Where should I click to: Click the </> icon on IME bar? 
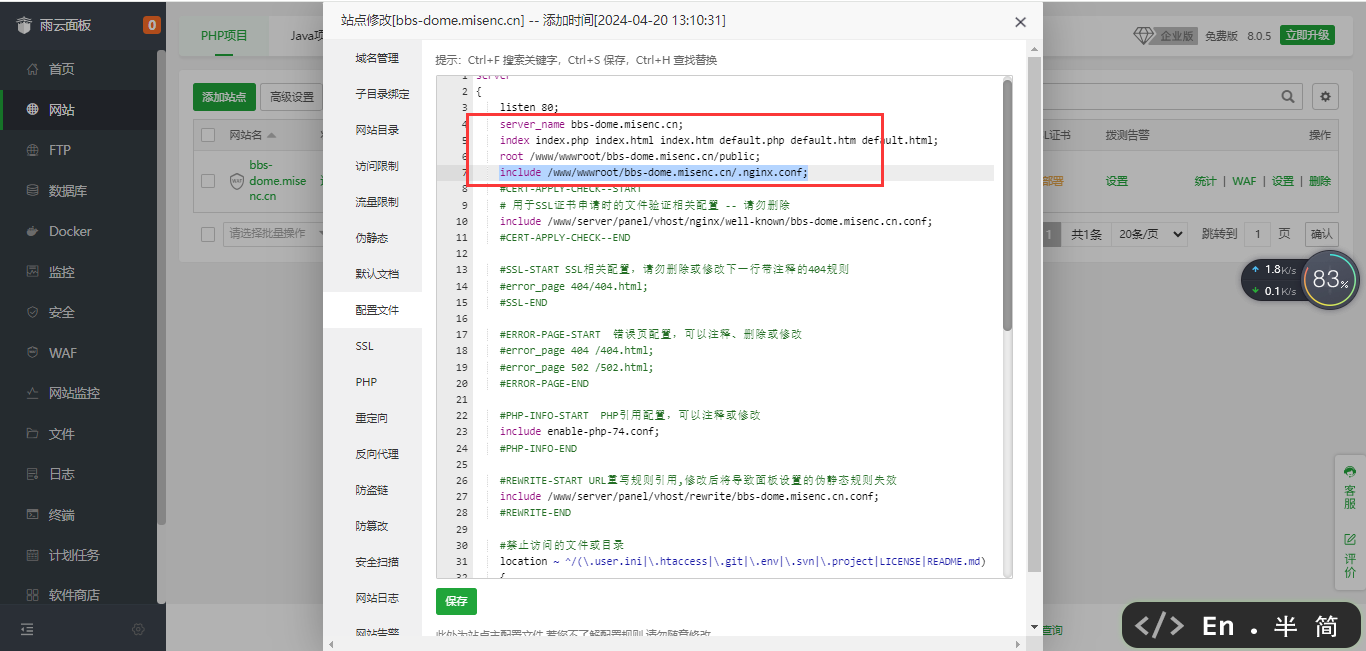pyautogui.click(x=1159, y=626)
